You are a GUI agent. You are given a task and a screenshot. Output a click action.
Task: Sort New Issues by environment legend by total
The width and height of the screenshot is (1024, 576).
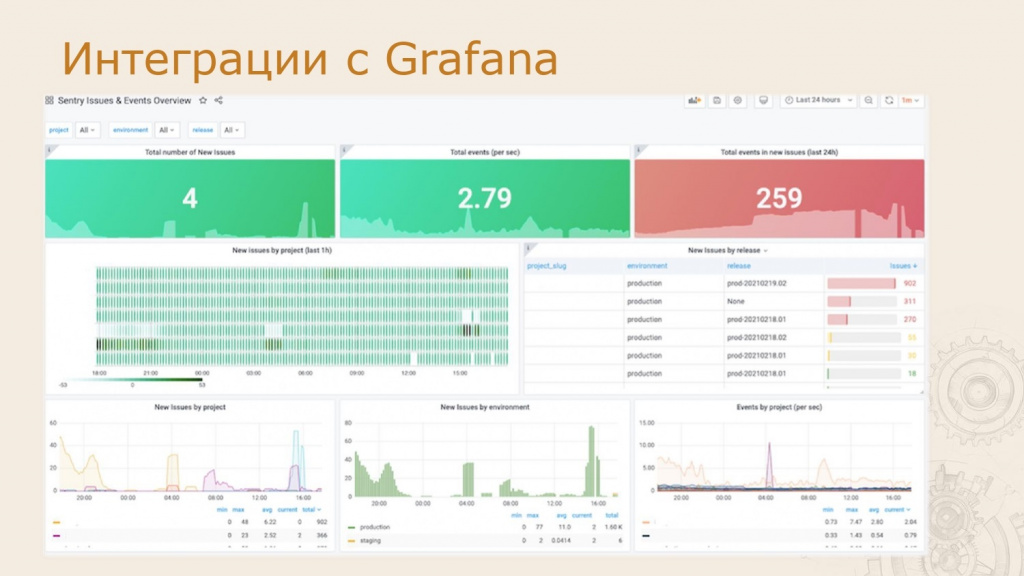pos(612,515)
